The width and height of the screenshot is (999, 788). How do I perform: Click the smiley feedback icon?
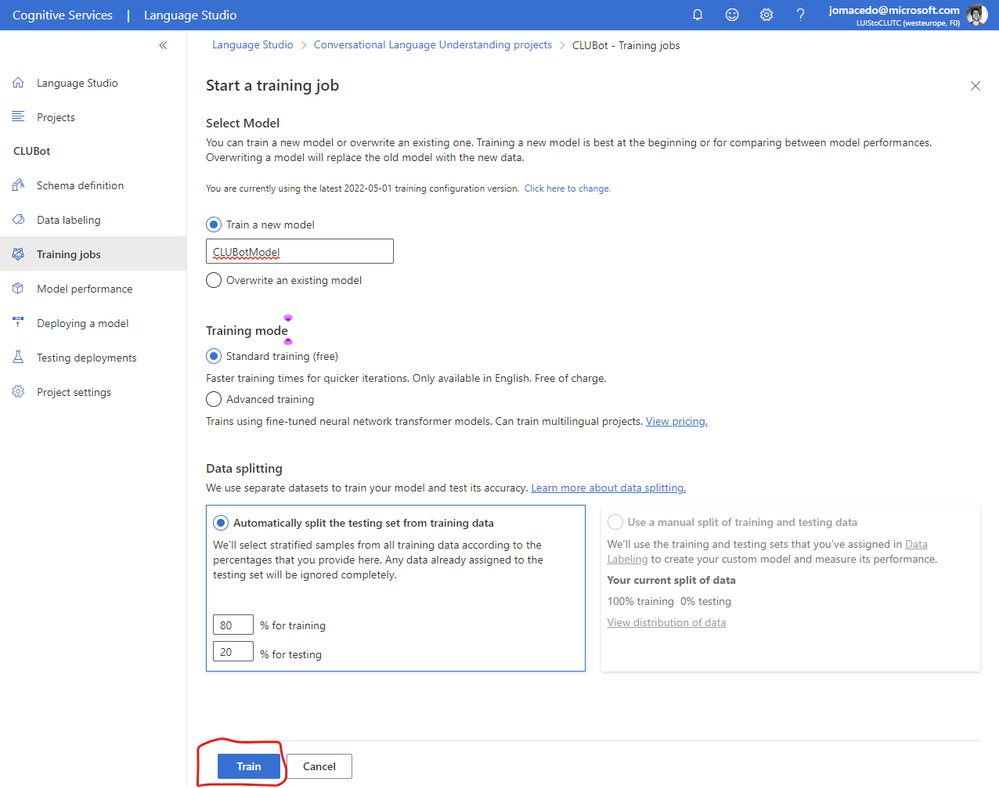732,15
